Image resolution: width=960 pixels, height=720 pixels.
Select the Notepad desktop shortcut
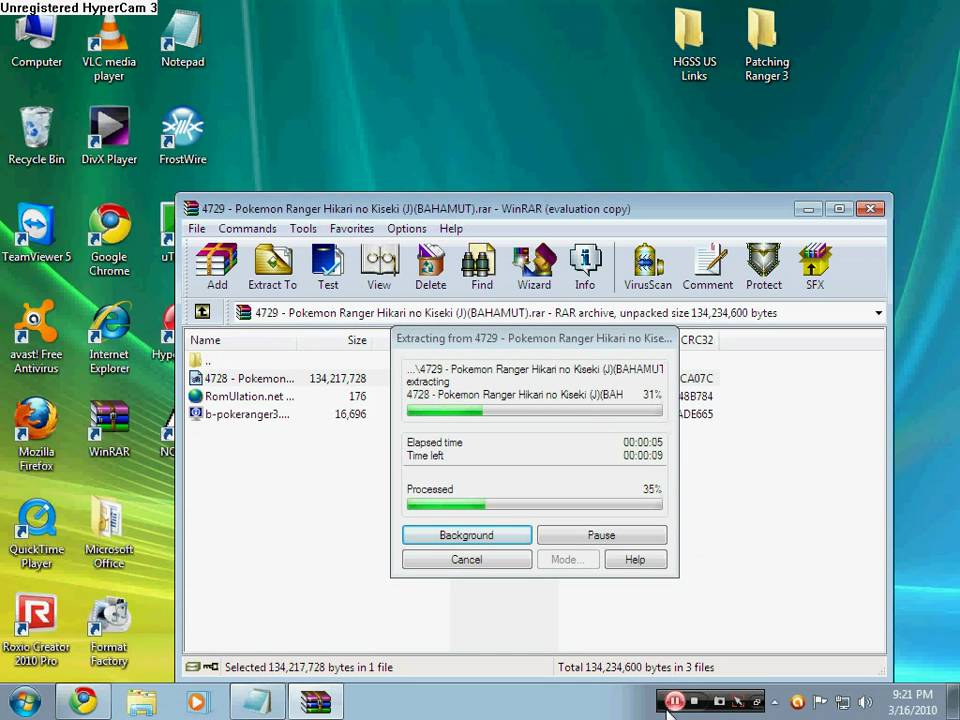[x=182, y=40]
